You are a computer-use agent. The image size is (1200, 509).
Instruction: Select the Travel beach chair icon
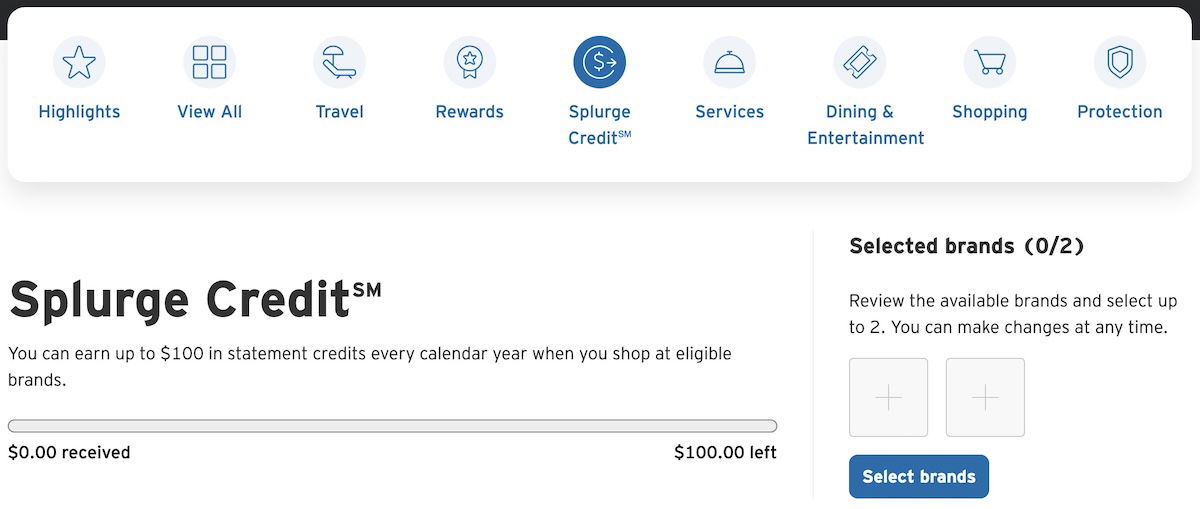(340, 62)
